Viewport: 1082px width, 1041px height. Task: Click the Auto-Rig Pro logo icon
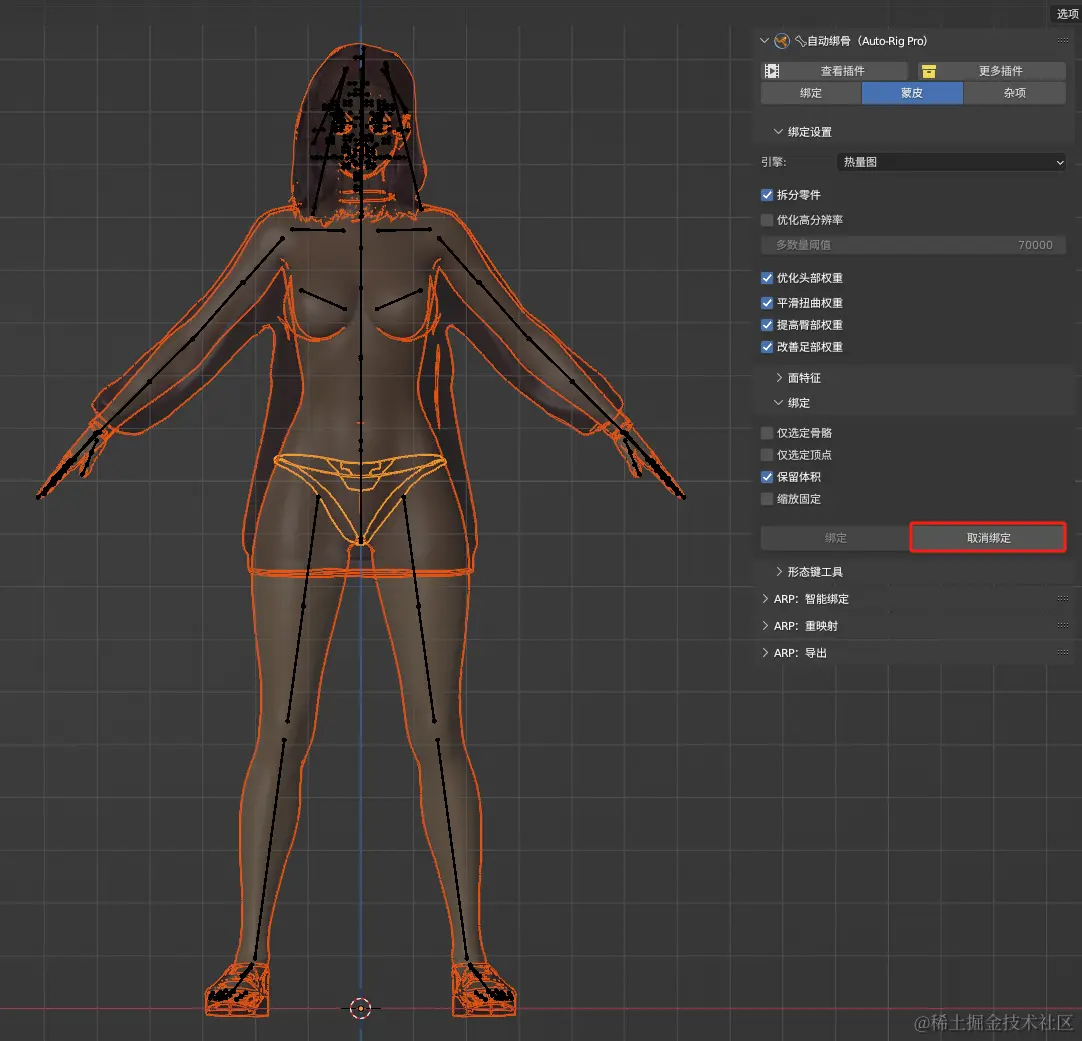tap(782, 41)
